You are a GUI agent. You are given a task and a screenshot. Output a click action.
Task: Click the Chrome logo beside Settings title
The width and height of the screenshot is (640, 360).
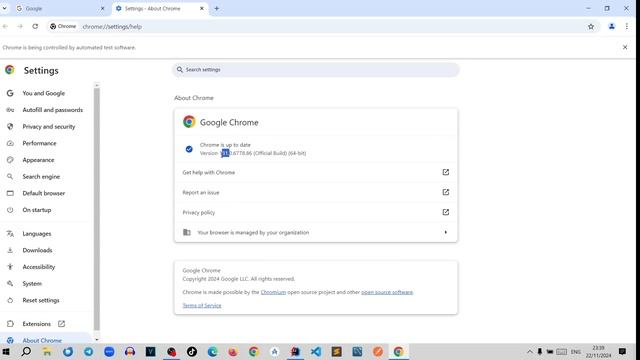[10, 70]
